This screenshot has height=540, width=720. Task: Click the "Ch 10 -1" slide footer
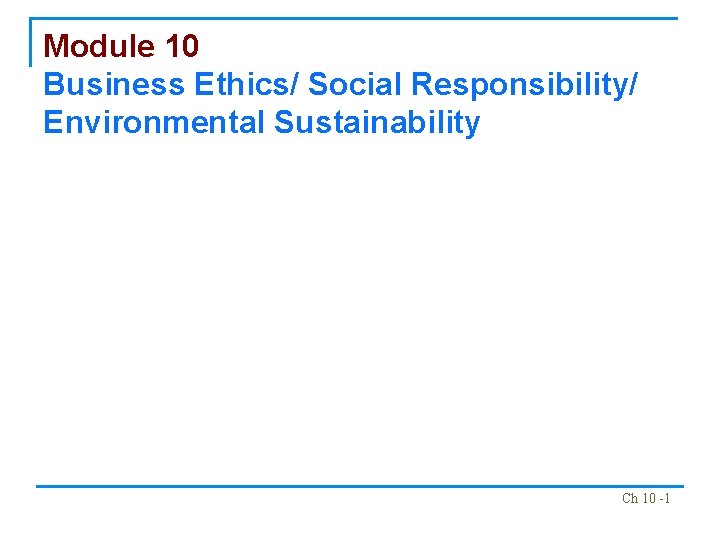(x=645, y=498)
